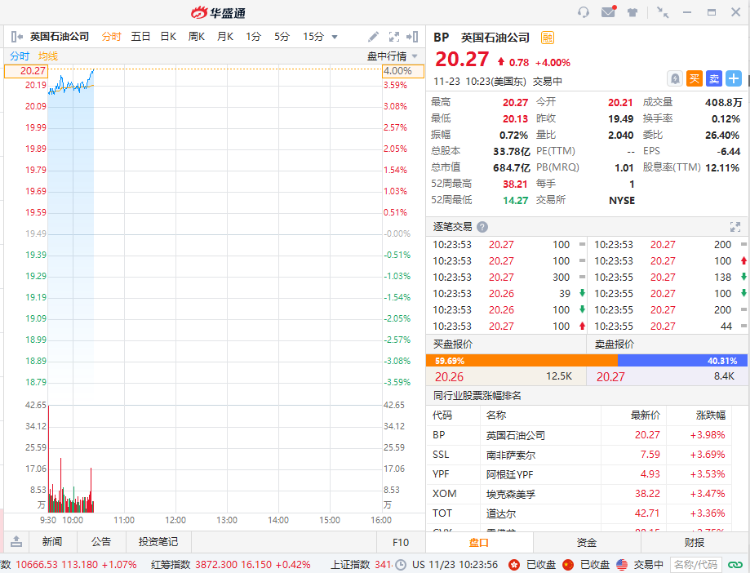This screenshot has height=573, width=750.
Task: Click the 名称/代码 search field
Action: (x=696, y=564)
